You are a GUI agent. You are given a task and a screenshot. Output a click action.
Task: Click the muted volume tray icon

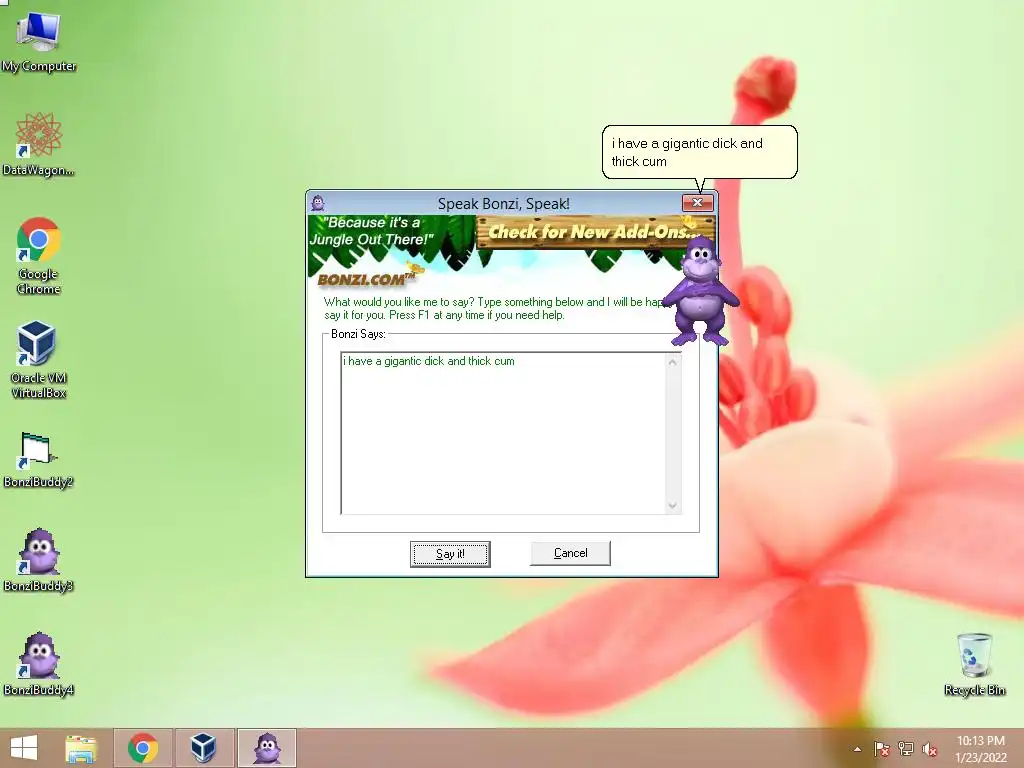(929, 749)
